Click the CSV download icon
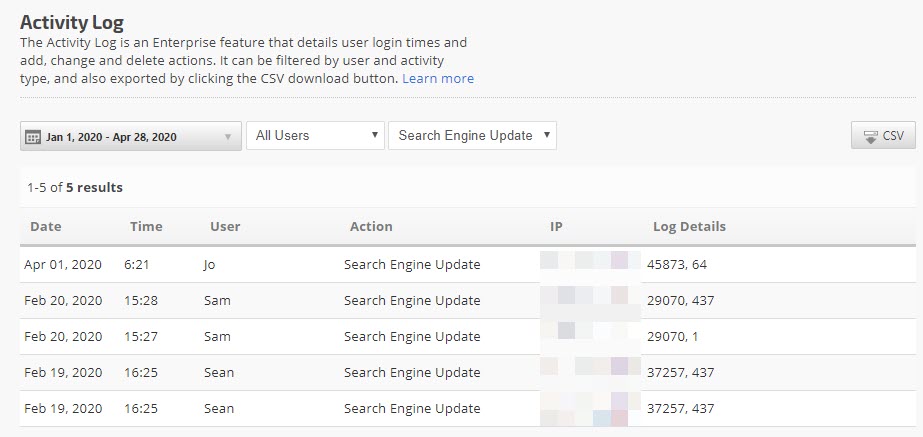The height and width of the screenshot is (437, 923). pos(869,136)
